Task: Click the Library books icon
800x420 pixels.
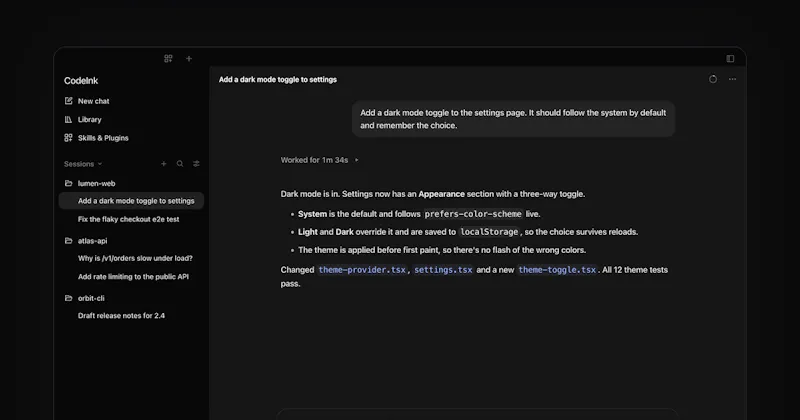Action: [x=68, y=119]
